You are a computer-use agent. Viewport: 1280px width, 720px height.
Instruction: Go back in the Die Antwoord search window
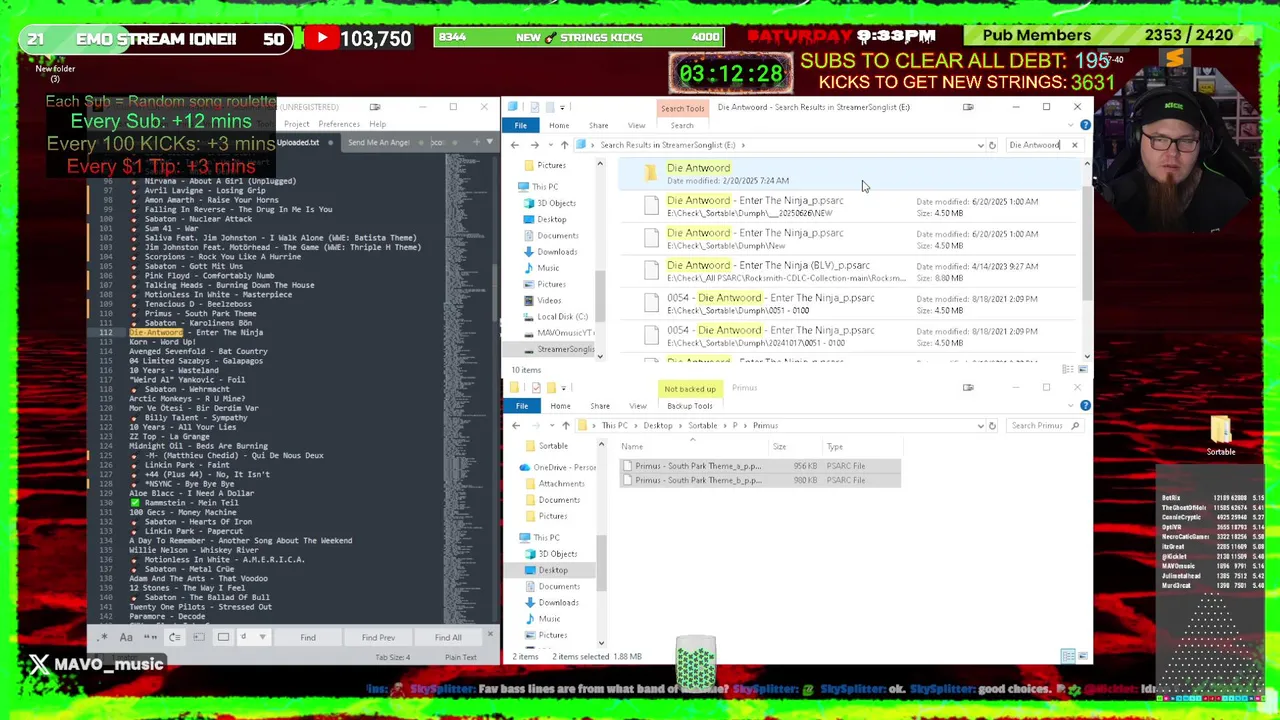(515, 145)
